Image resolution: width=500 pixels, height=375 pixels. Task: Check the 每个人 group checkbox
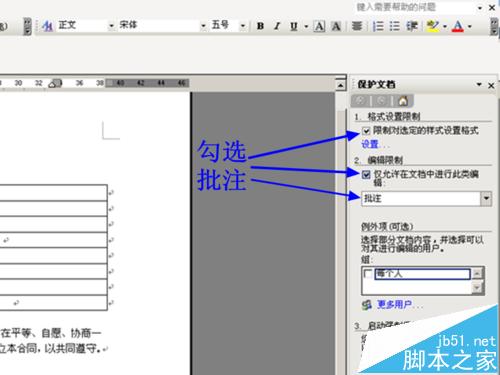(368, 274)
